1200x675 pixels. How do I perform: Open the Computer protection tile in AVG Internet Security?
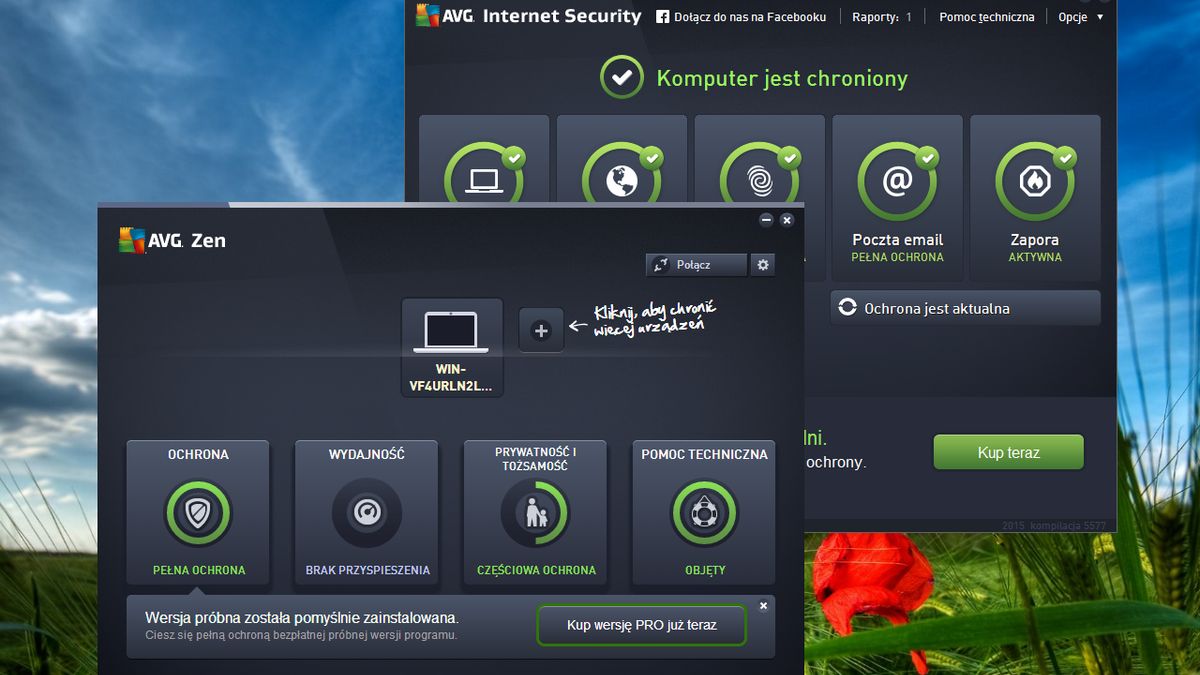pyautogui.click(x=484, y=160)
